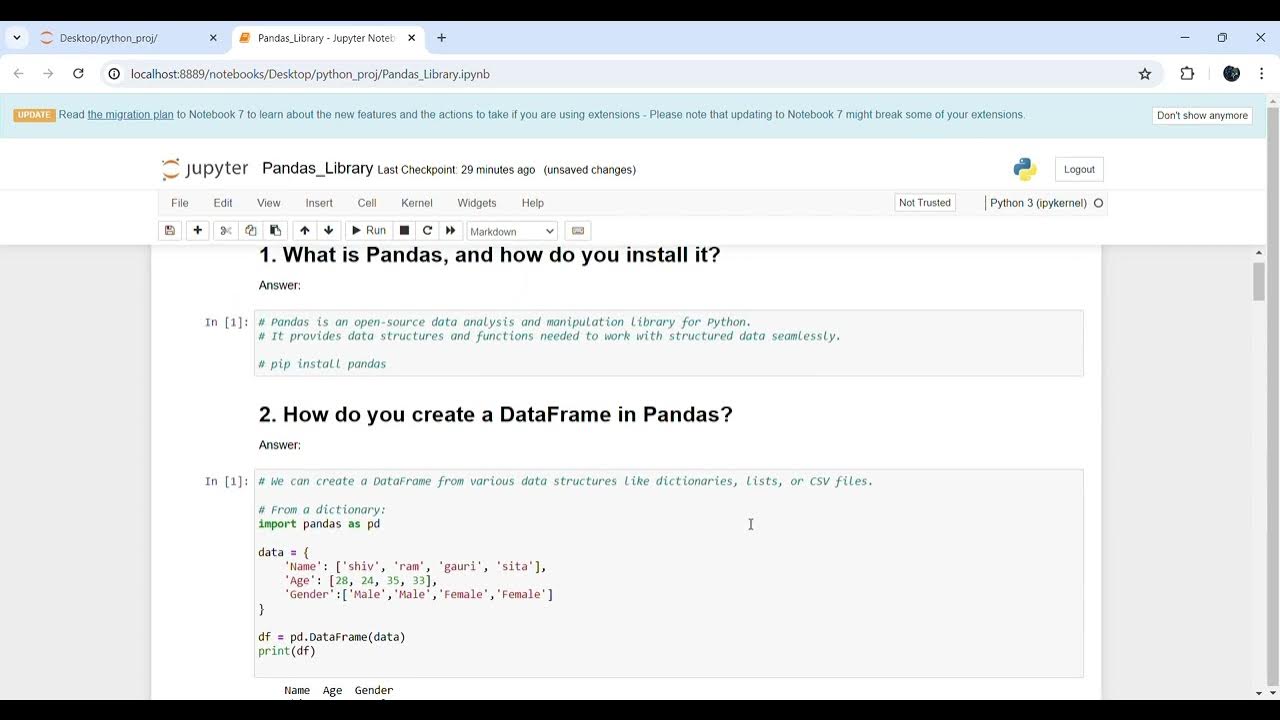The height and width of the screenshot is (720, 1280).
Task: Click the 'Name' list line in data
Action: 415,567
